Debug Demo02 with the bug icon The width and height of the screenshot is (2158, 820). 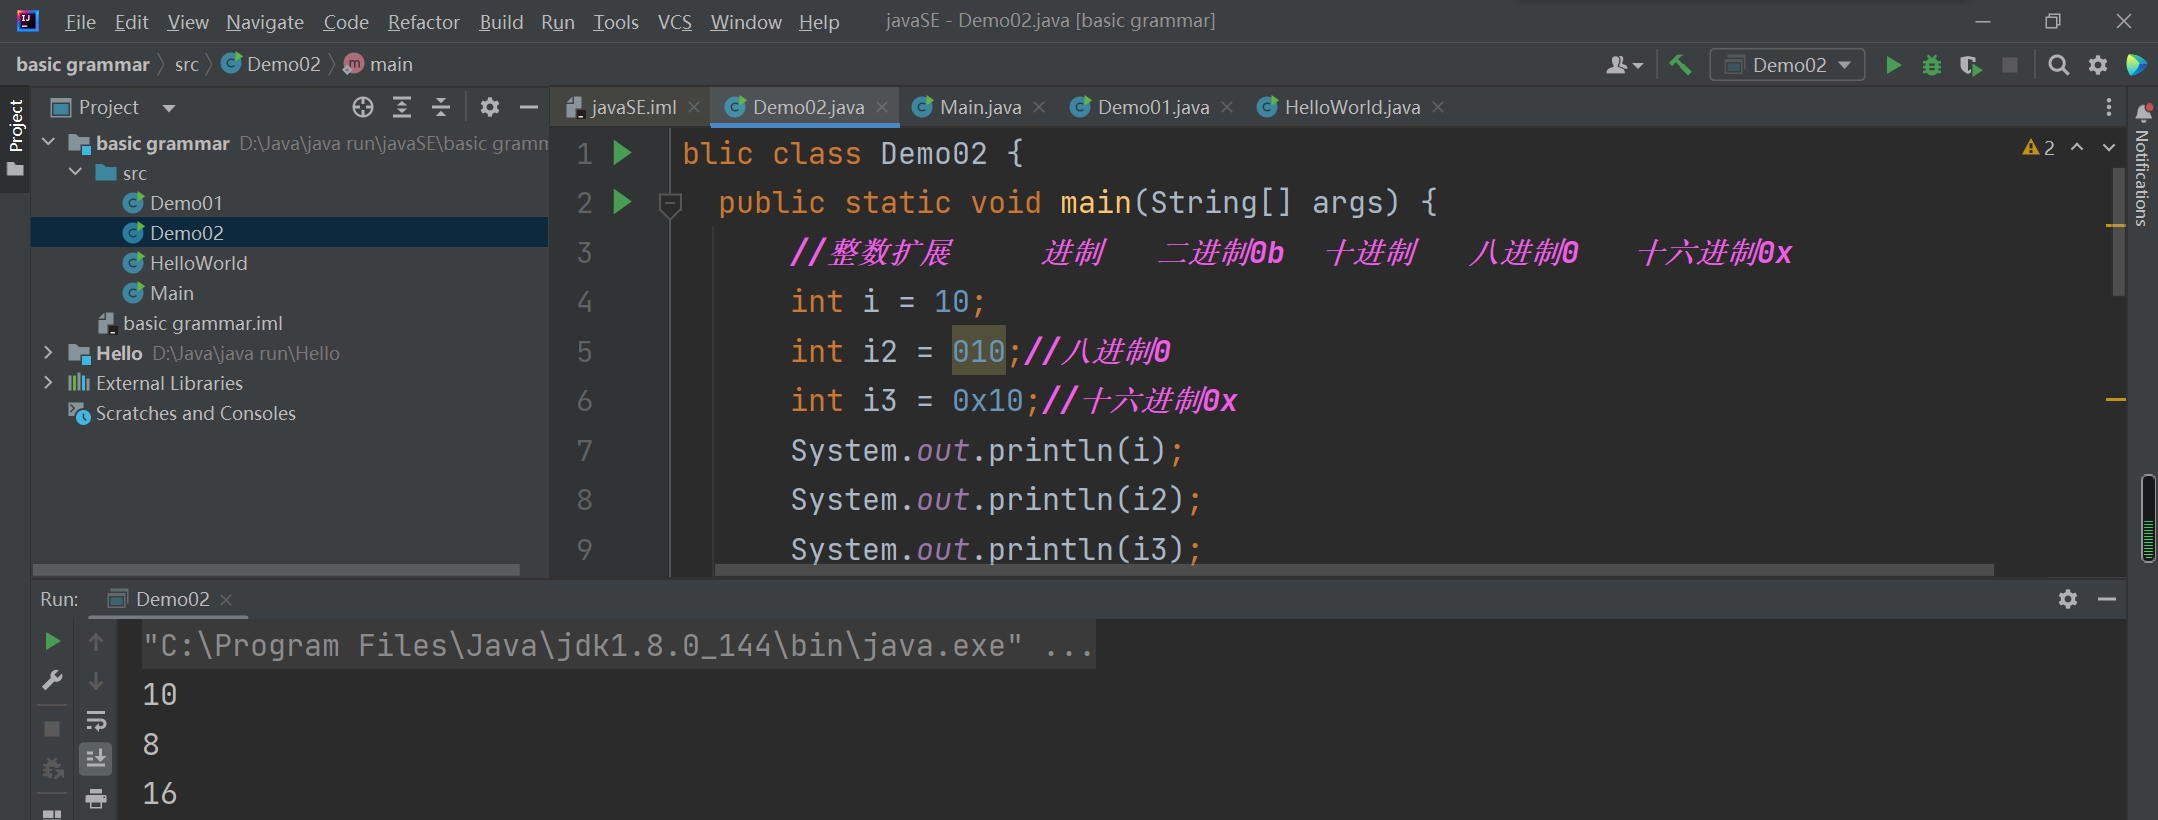point(1932,65)
